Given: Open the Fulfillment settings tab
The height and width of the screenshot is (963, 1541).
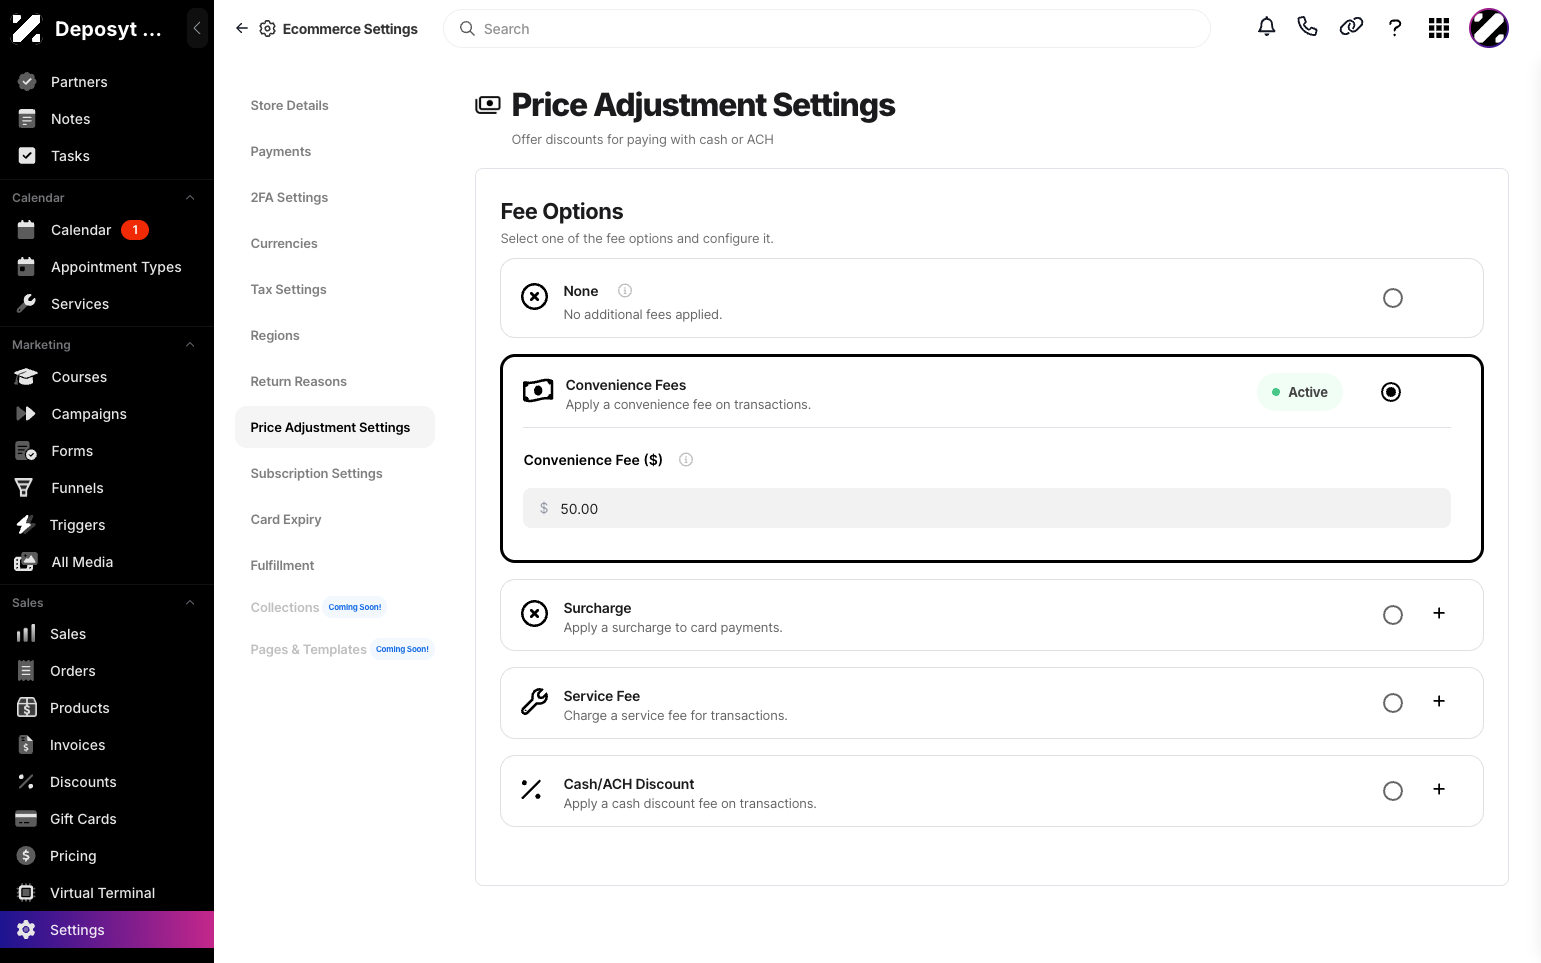Looking at the screenshot, I should tap(283, 565).
